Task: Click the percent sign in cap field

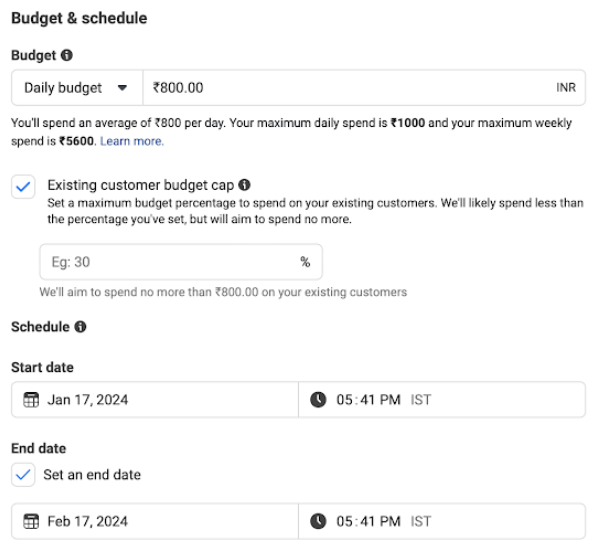Action: point(305,262)
